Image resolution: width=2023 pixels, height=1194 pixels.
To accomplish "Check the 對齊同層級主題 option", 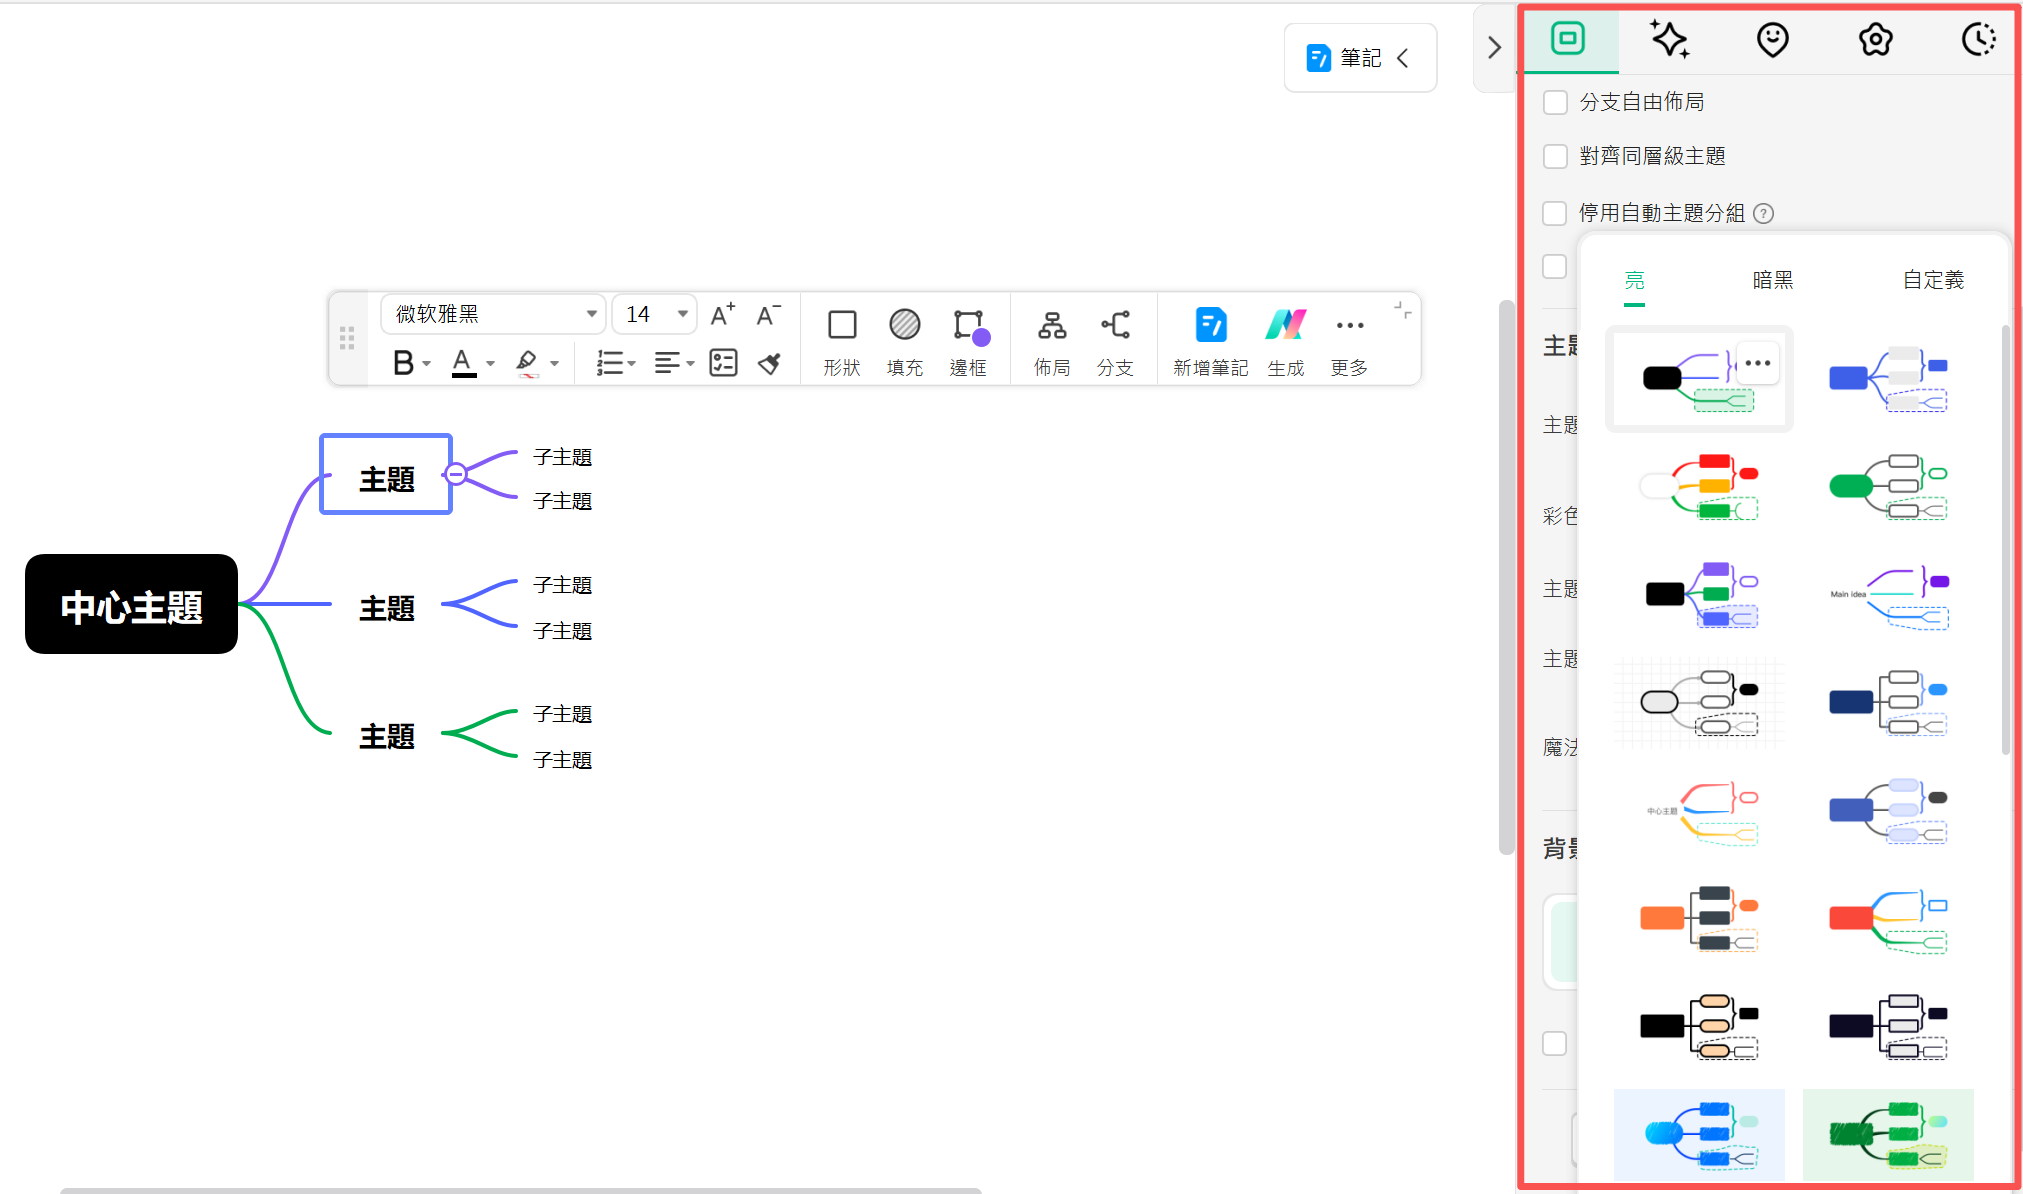I will point(1555,156).
